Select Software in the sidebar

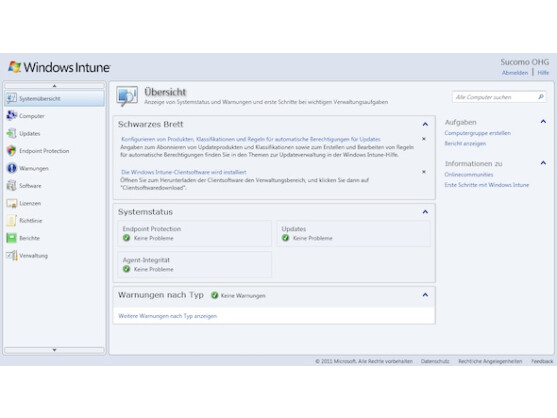pos(54,185)
